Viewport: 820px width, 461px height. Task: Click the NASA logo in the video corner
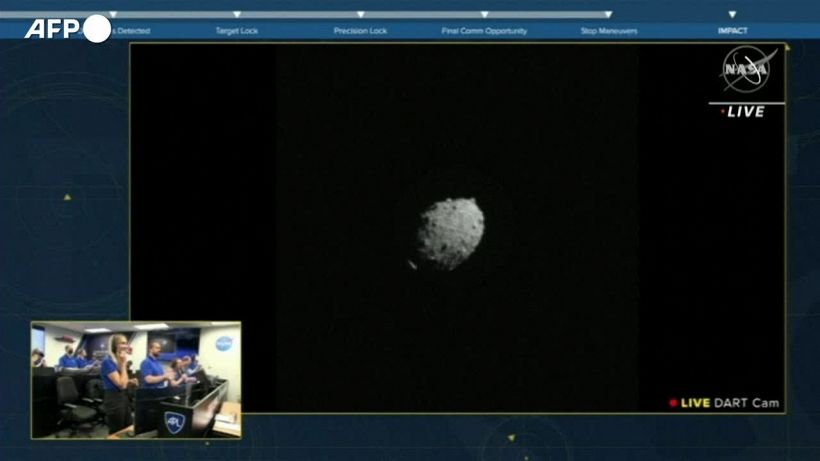[x=746, y=70]
